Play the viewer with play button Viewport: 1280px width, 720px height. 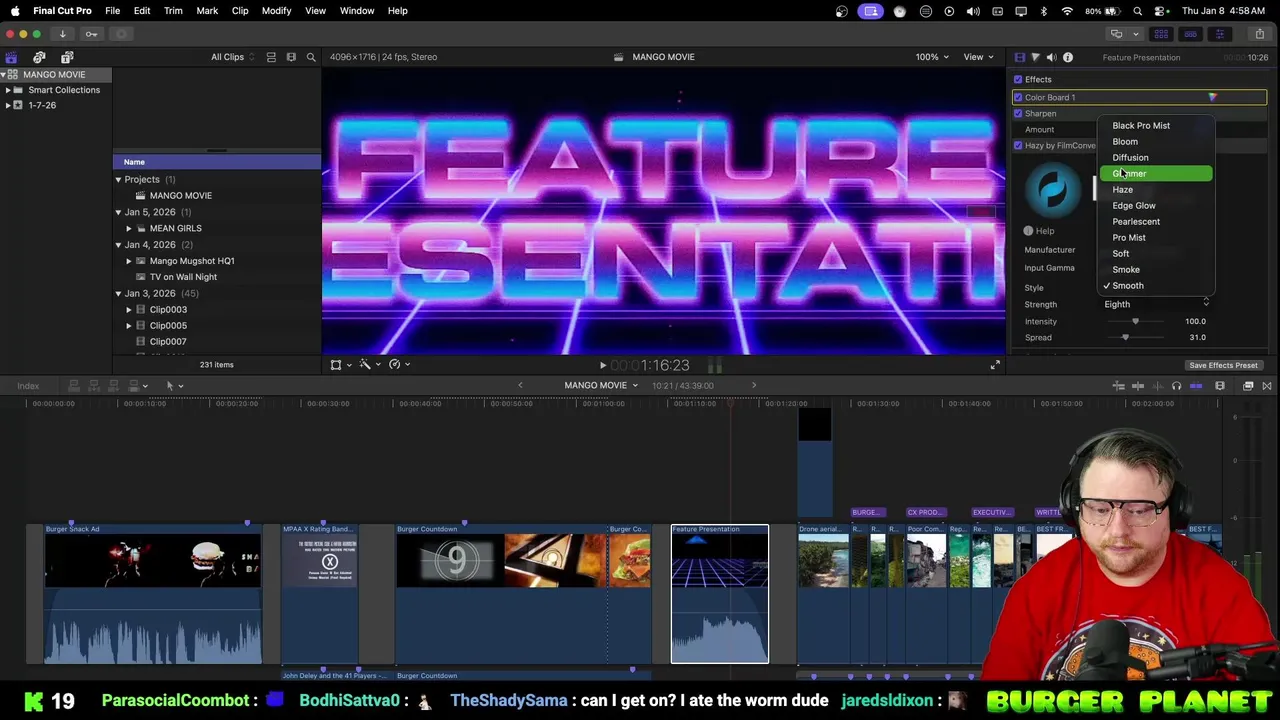602,366
